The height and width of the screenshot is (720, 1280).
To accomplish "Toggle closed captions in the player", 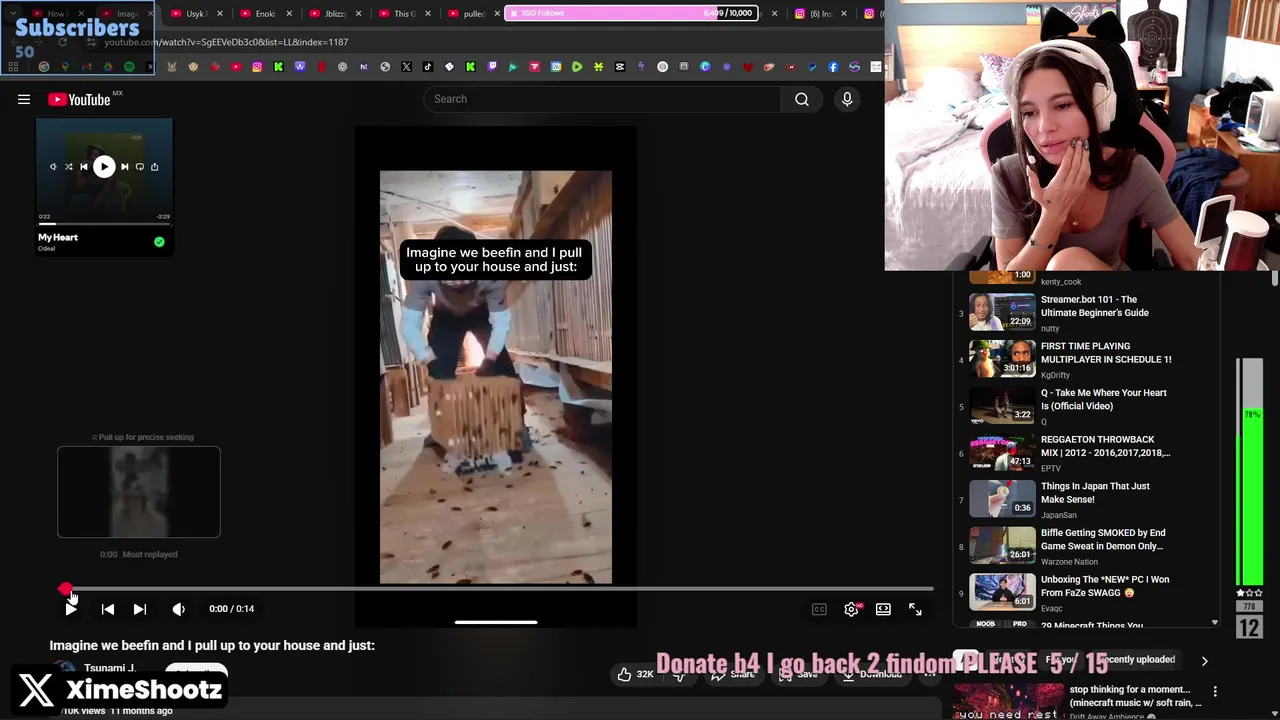I will point(819,609).
